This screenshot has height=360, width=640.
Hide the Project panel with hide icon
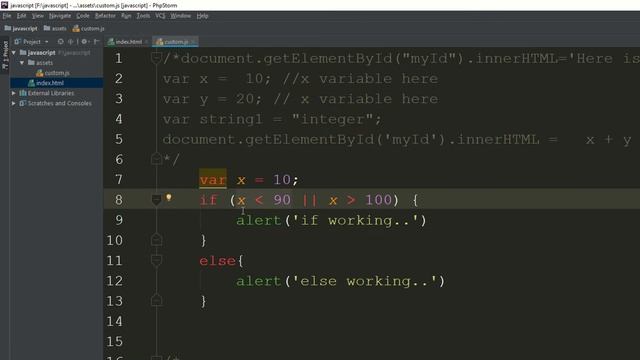point(96,42)
